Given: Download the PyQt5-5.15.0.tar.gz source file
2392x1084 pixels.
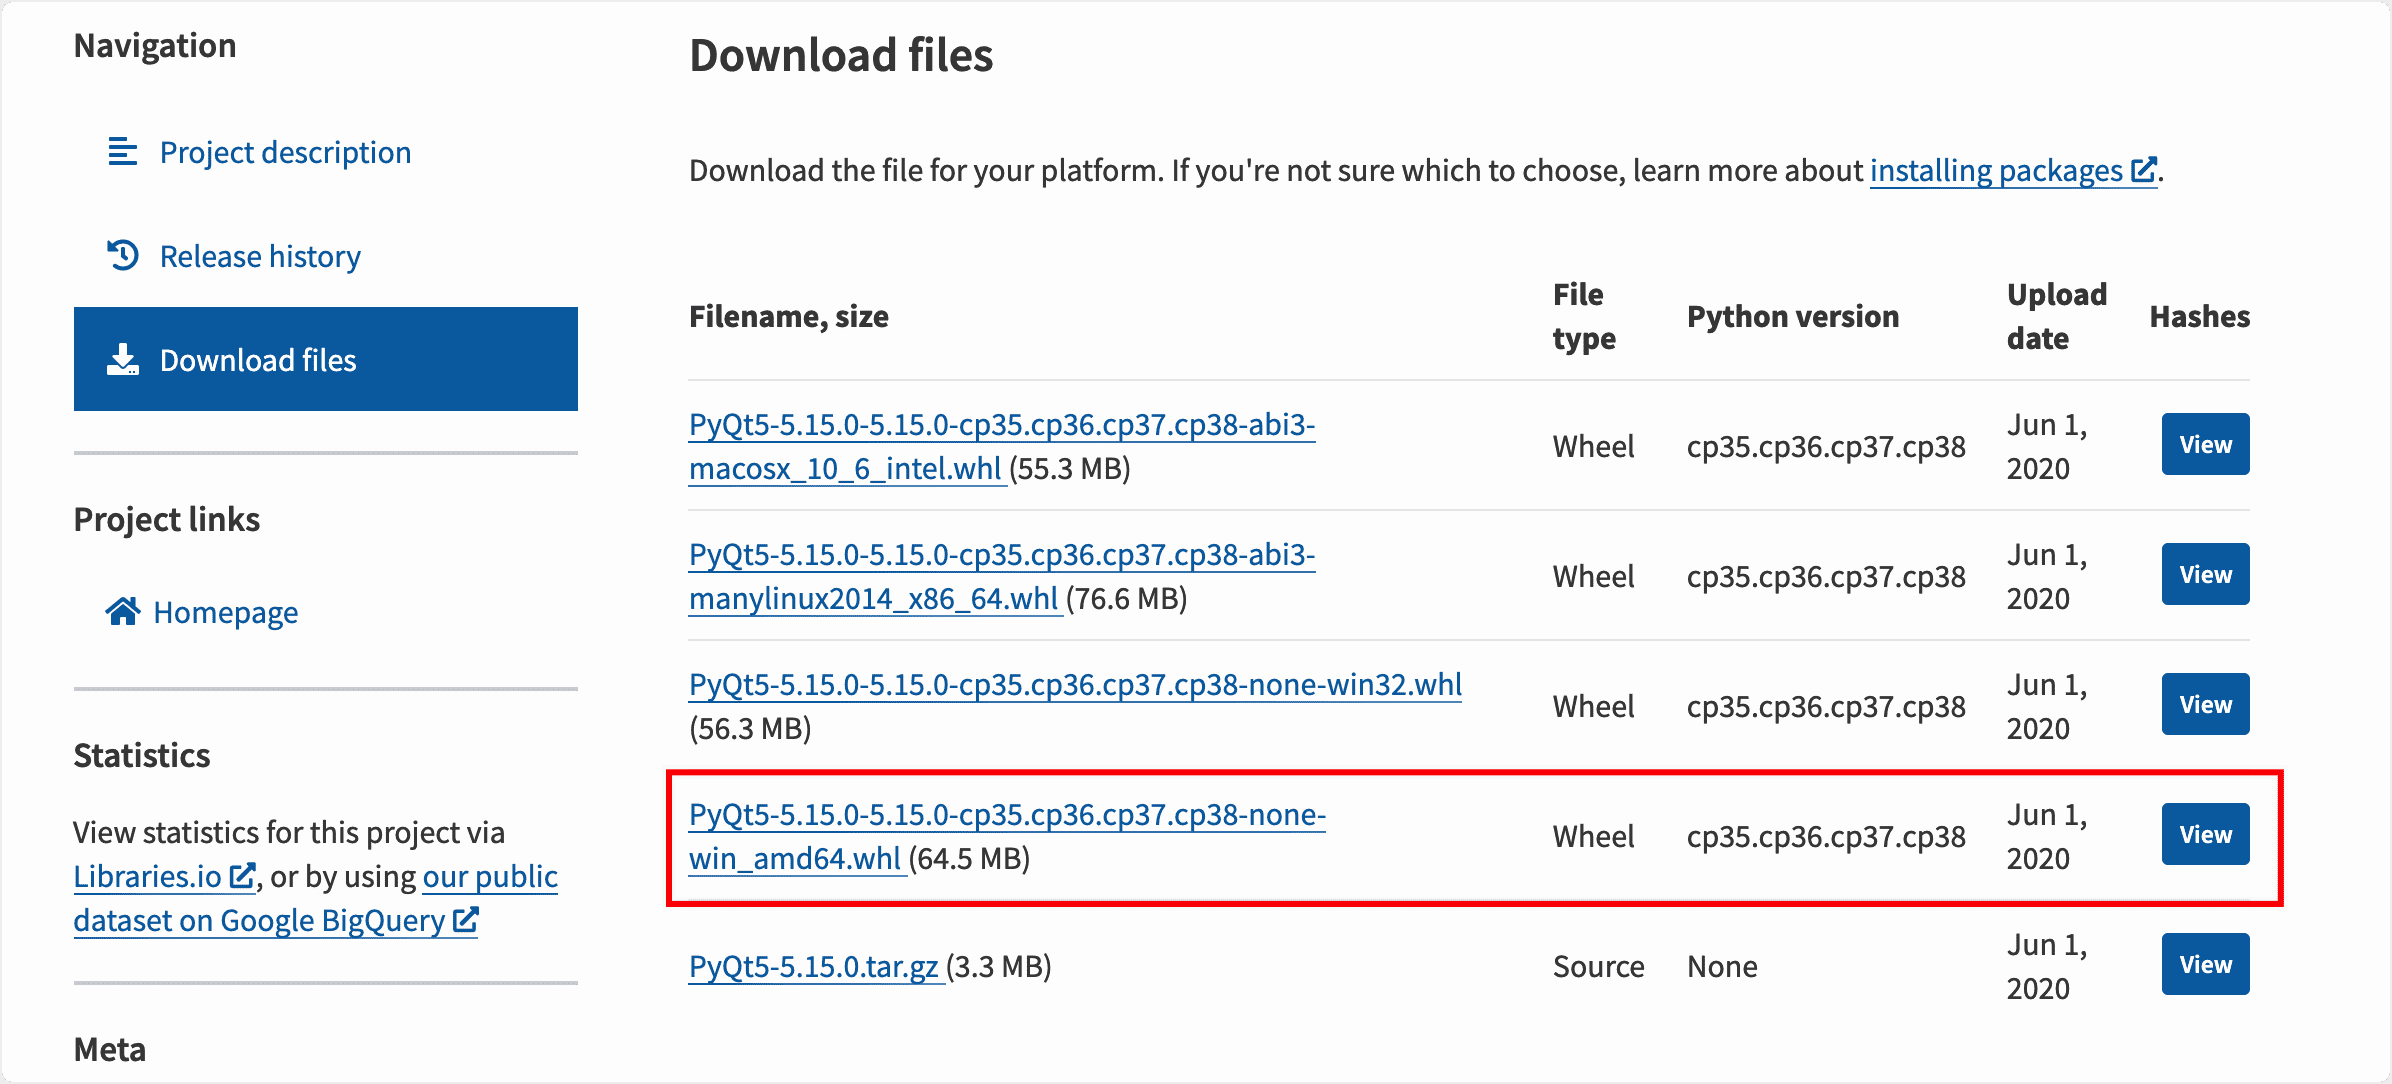Looking at the screenshot, I should point(813,967).
